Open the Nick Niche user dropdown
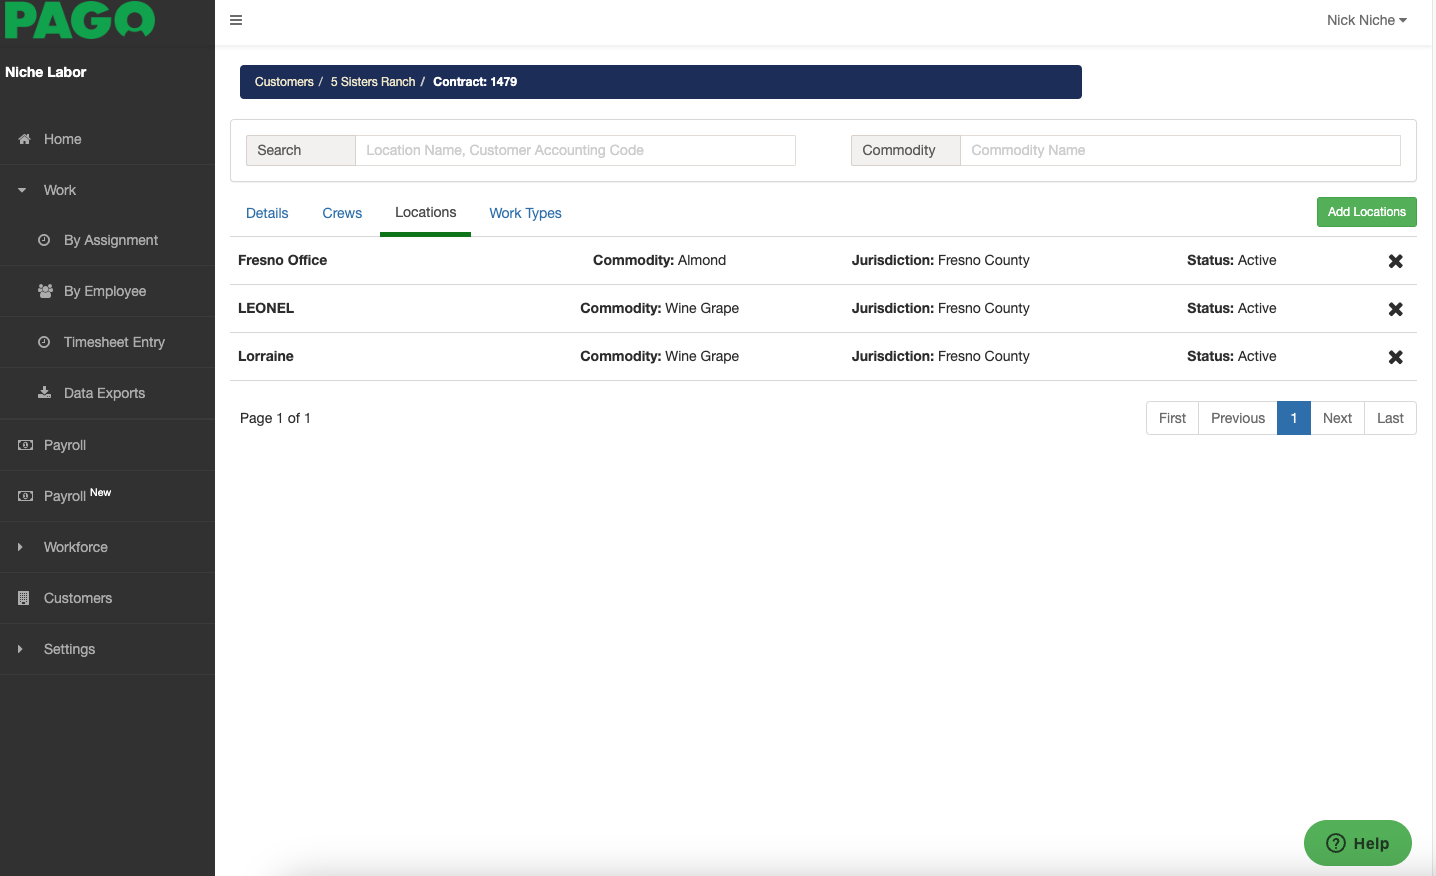The width and height of the screenshot is (1436, 876). 1365,20
